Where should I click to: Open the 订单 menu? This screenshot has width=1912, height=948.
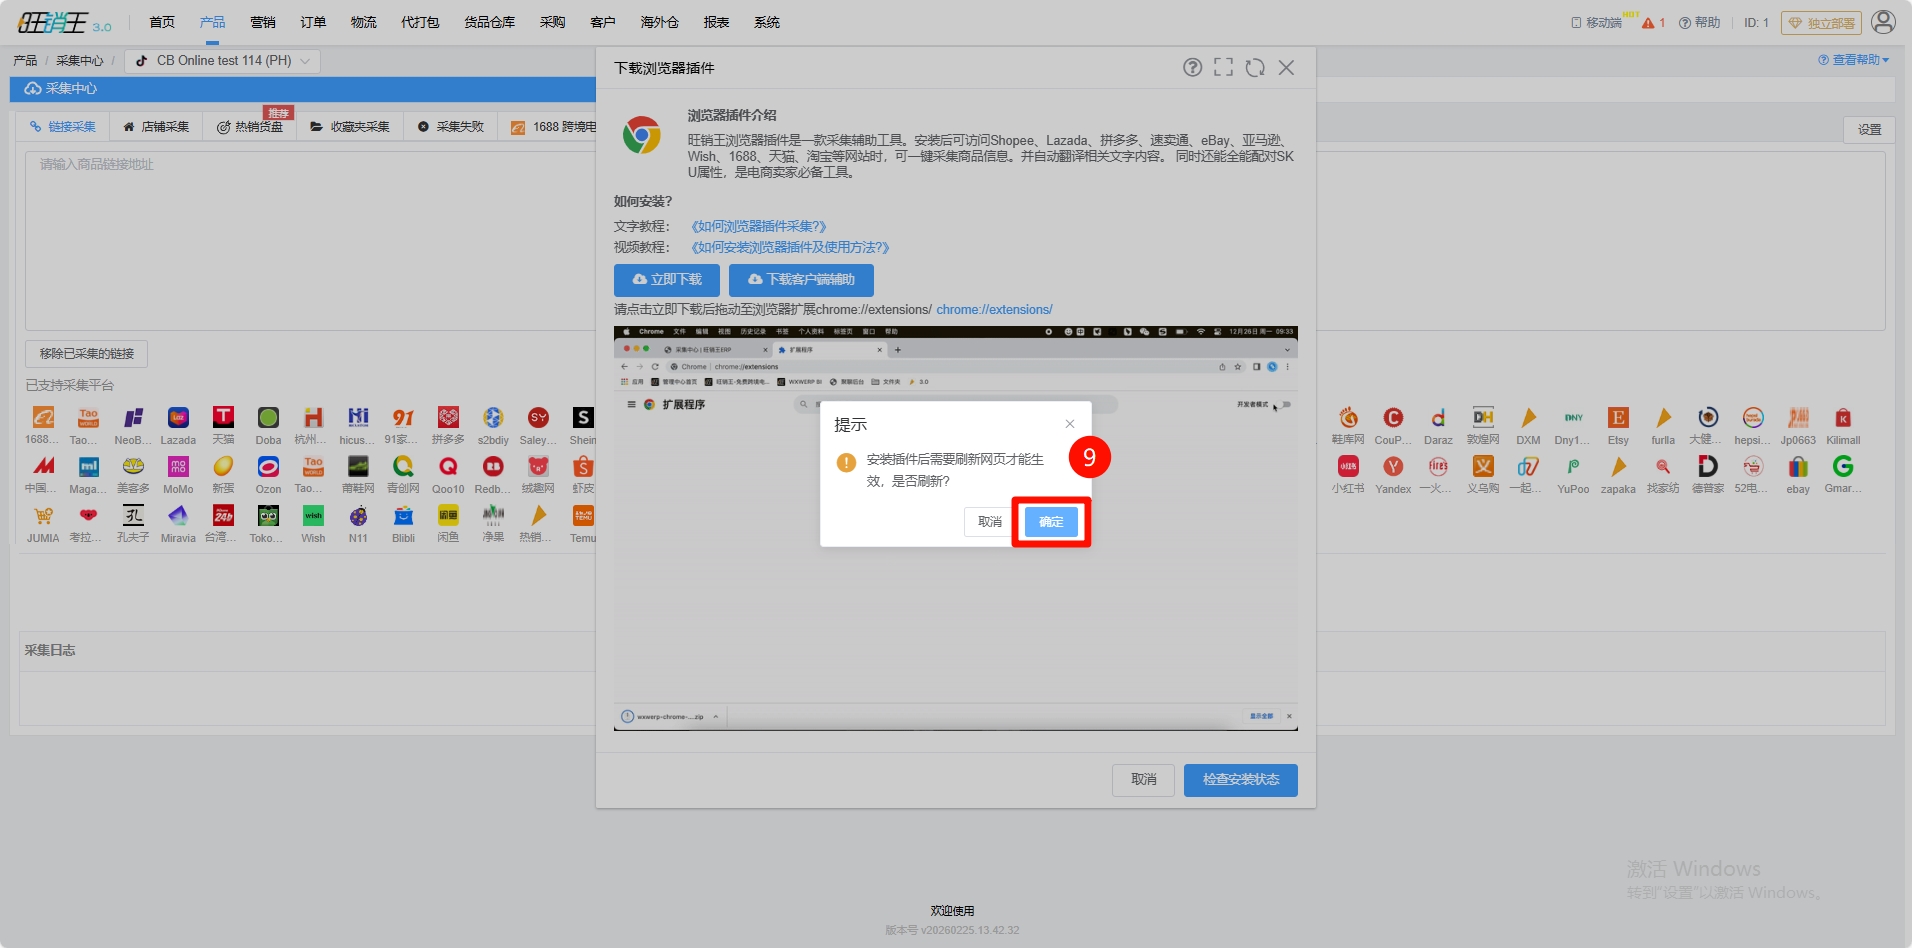tap(313, 22)
